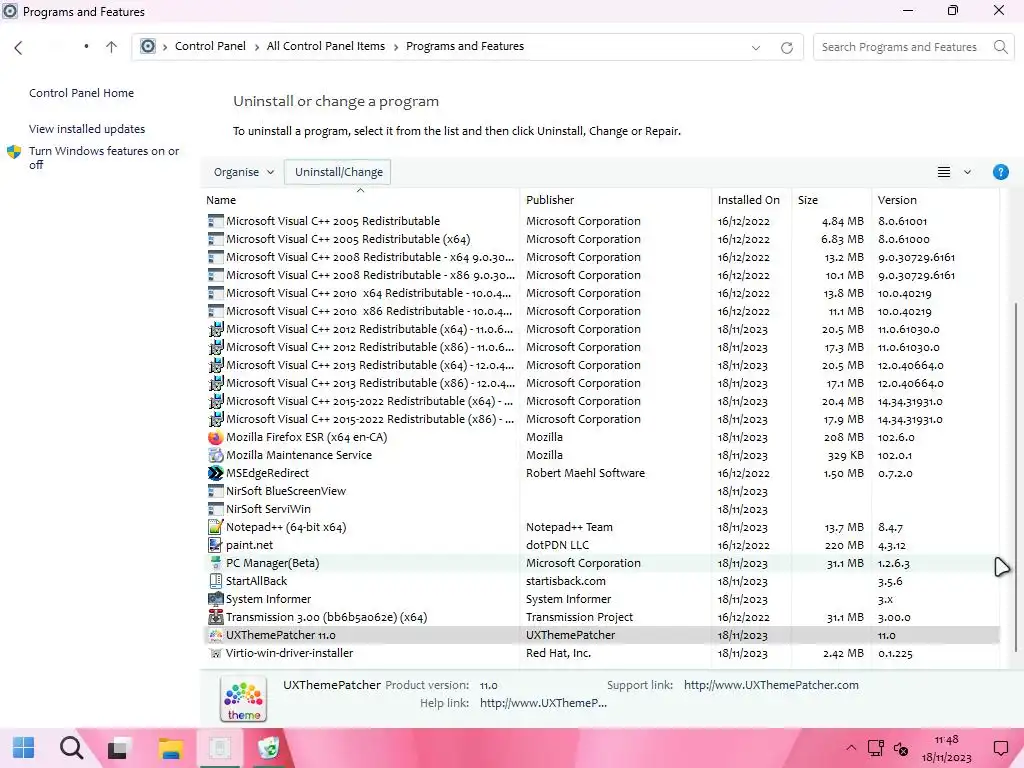Select Visual C++ 2015-2022 Redistributable (x64) row
Image resolution: width=1024 pixels, height=768 pixels.
coord(602,401)
